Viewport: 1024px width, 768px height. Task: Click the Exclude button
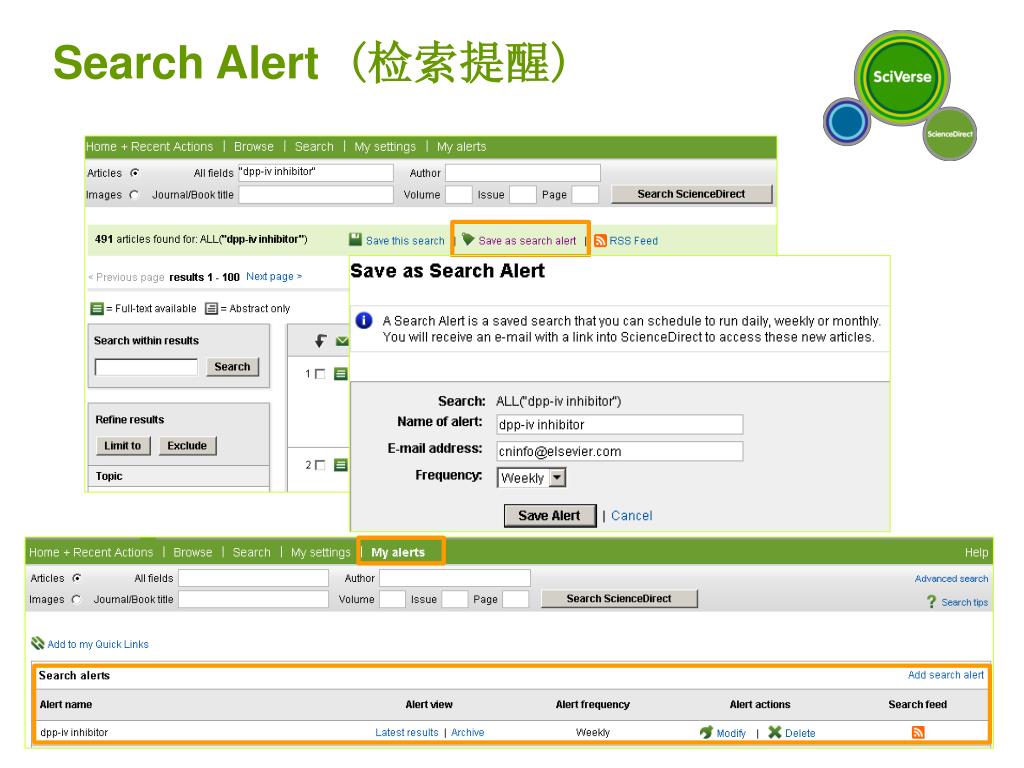[187, 445]
